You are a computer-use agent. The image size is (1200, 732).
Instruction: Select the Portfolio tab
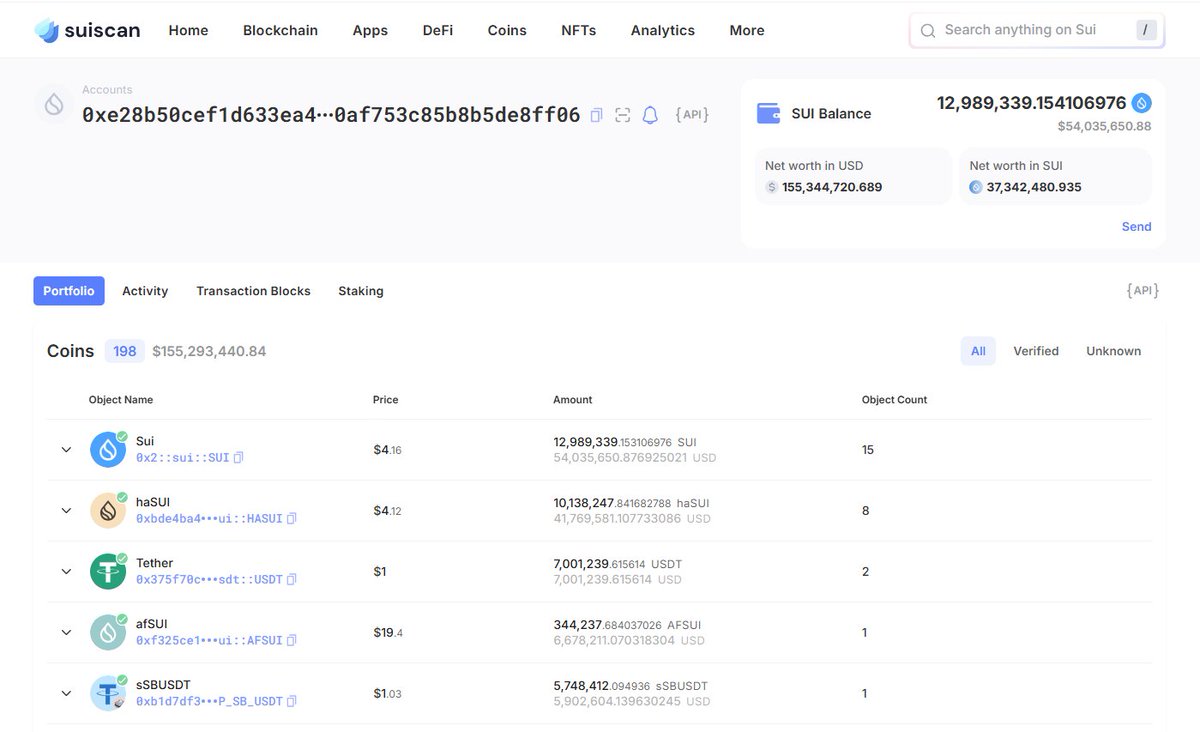[x=69, y=291]
